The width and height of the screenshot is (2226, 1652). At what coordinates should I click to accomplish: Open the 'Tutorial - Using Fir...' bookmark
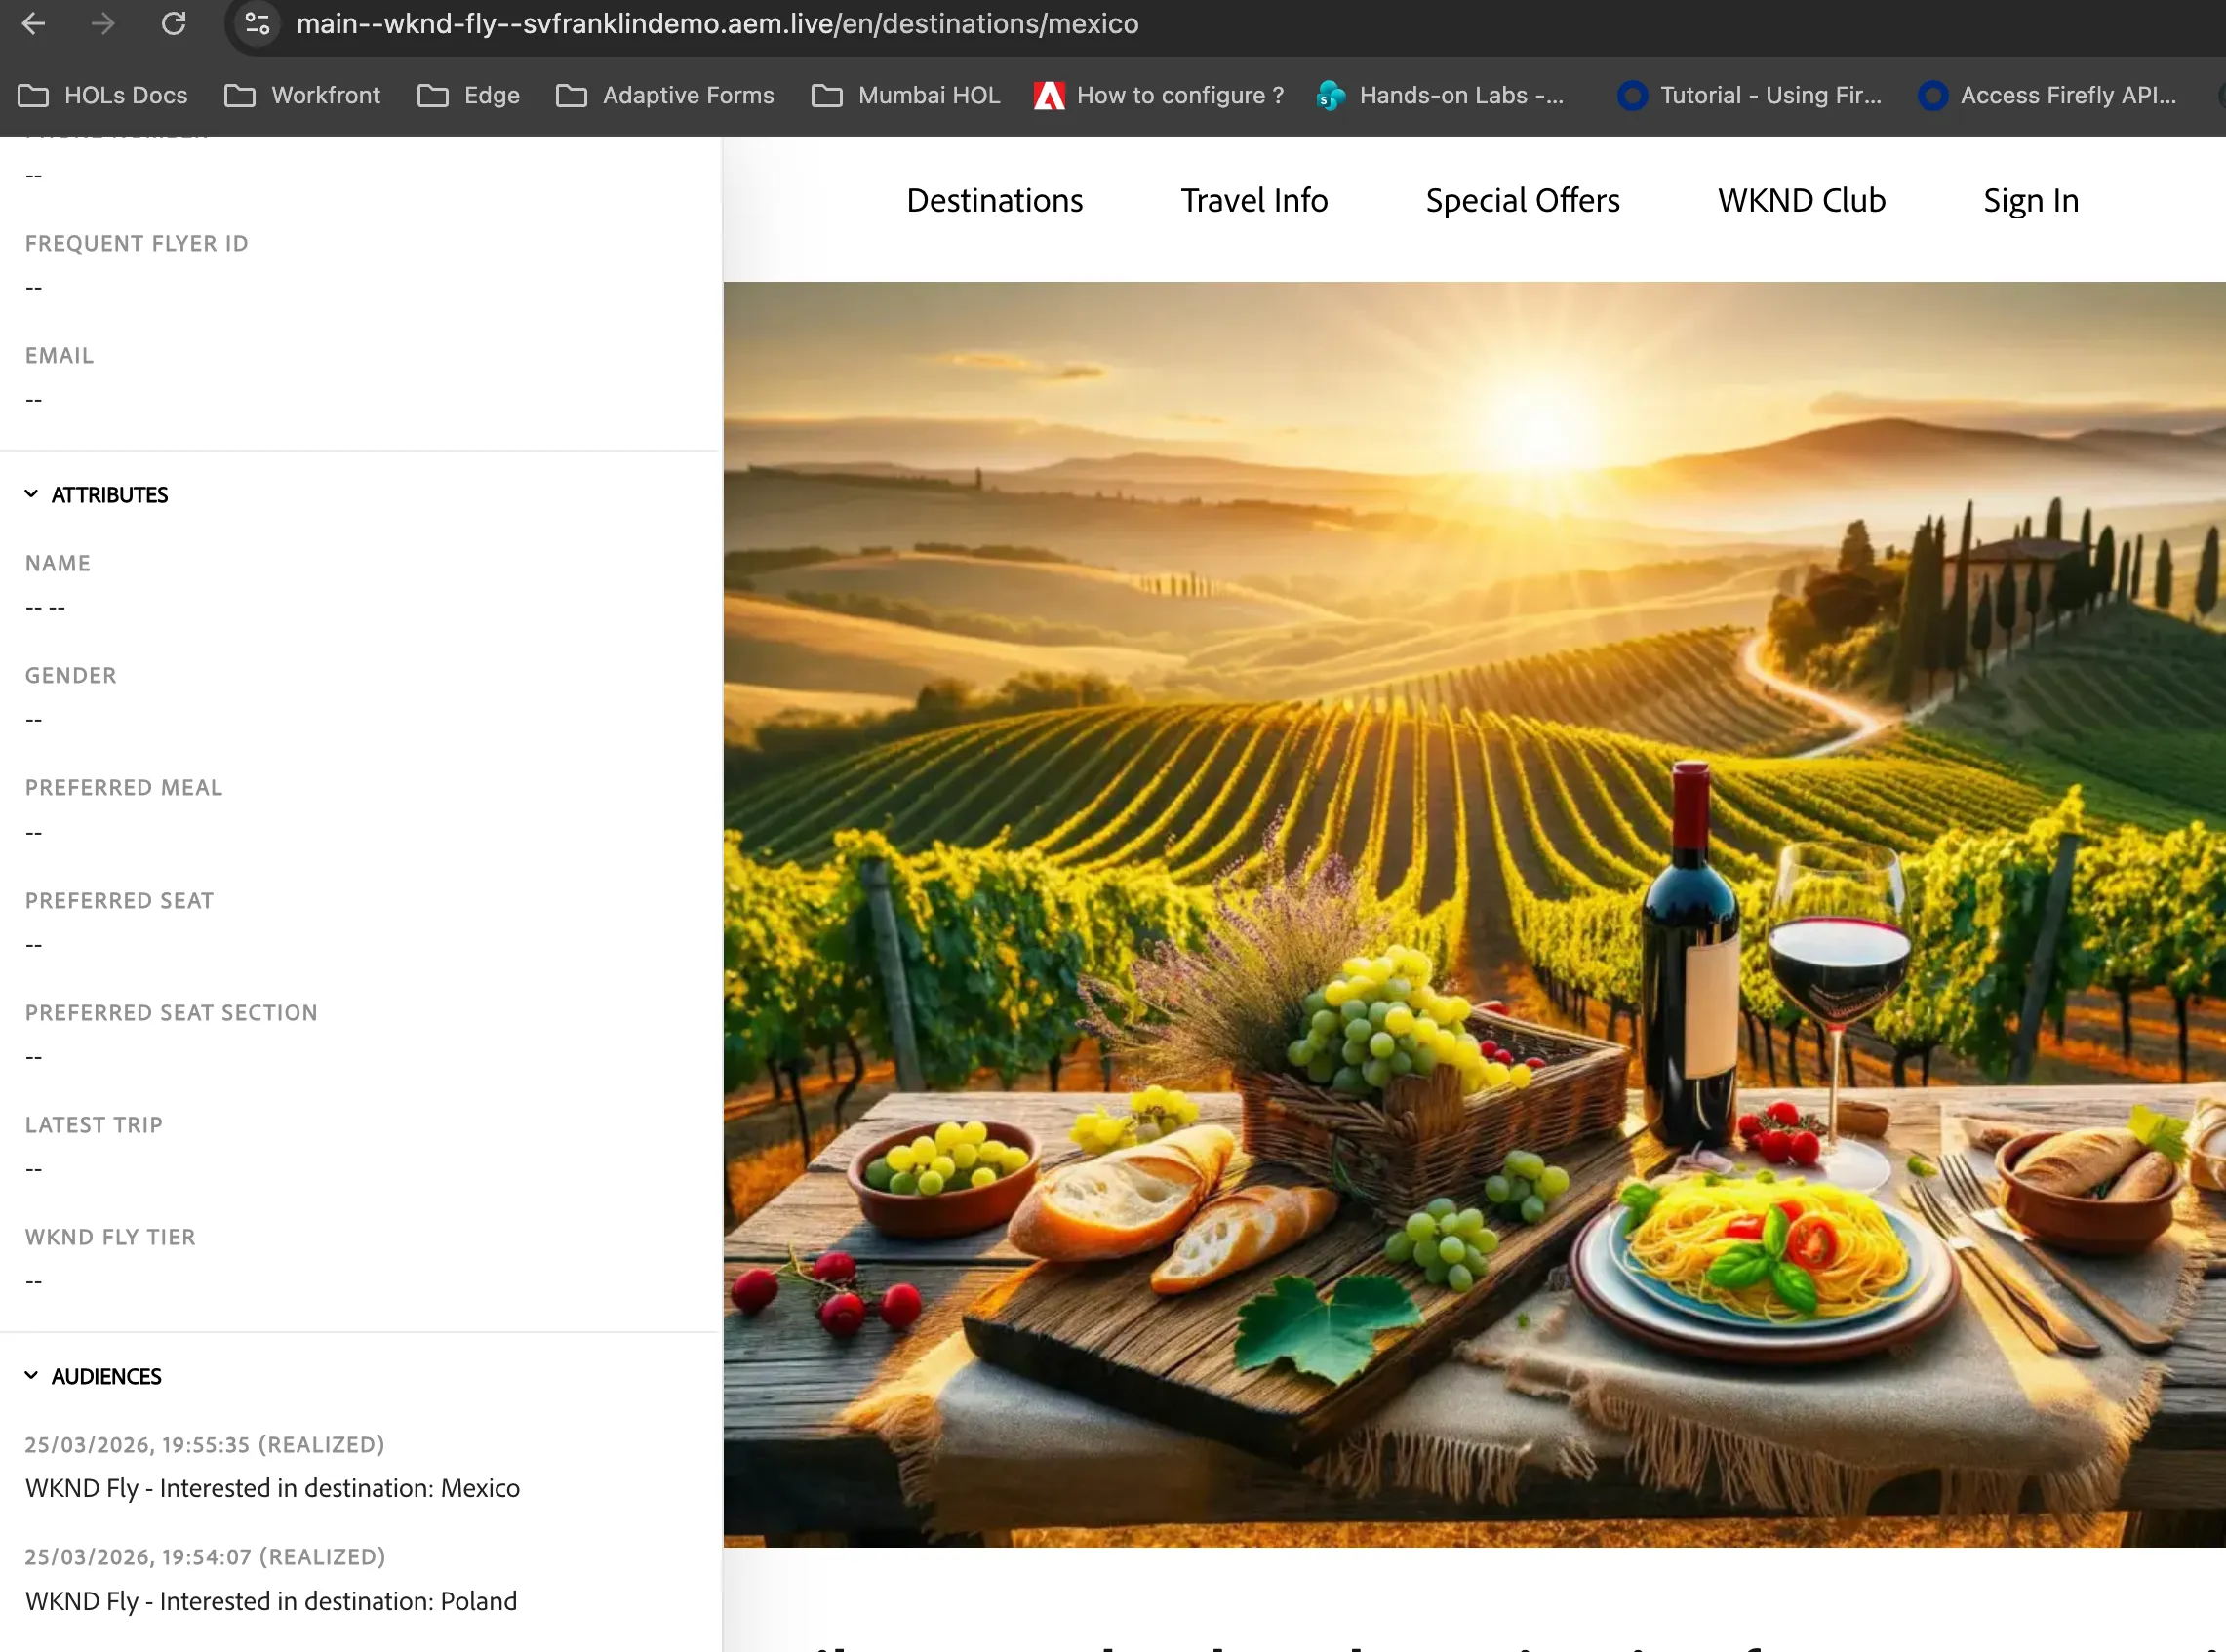pyautogui.click(x=1750, y=95)
